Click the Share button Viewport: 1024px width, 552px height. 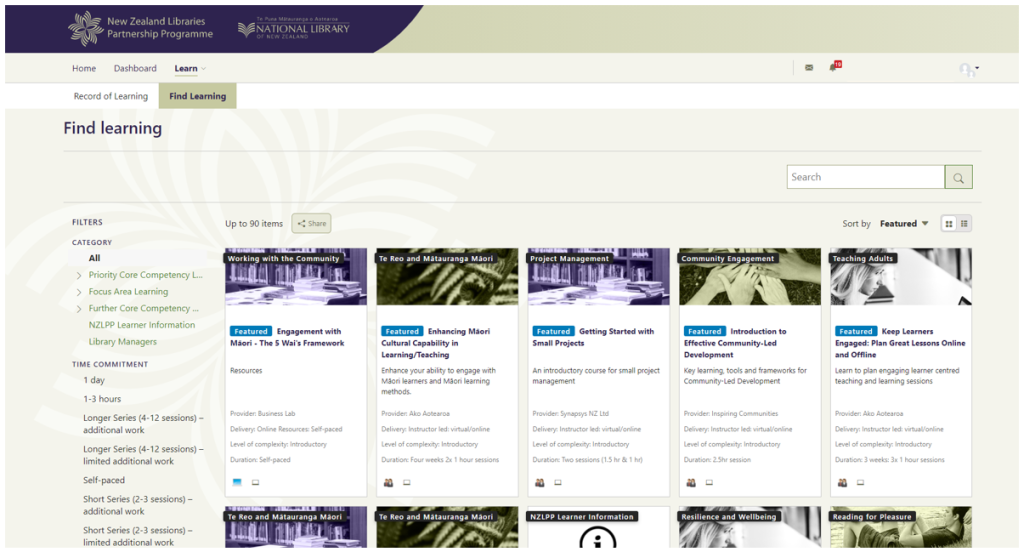tap(312, 223)
